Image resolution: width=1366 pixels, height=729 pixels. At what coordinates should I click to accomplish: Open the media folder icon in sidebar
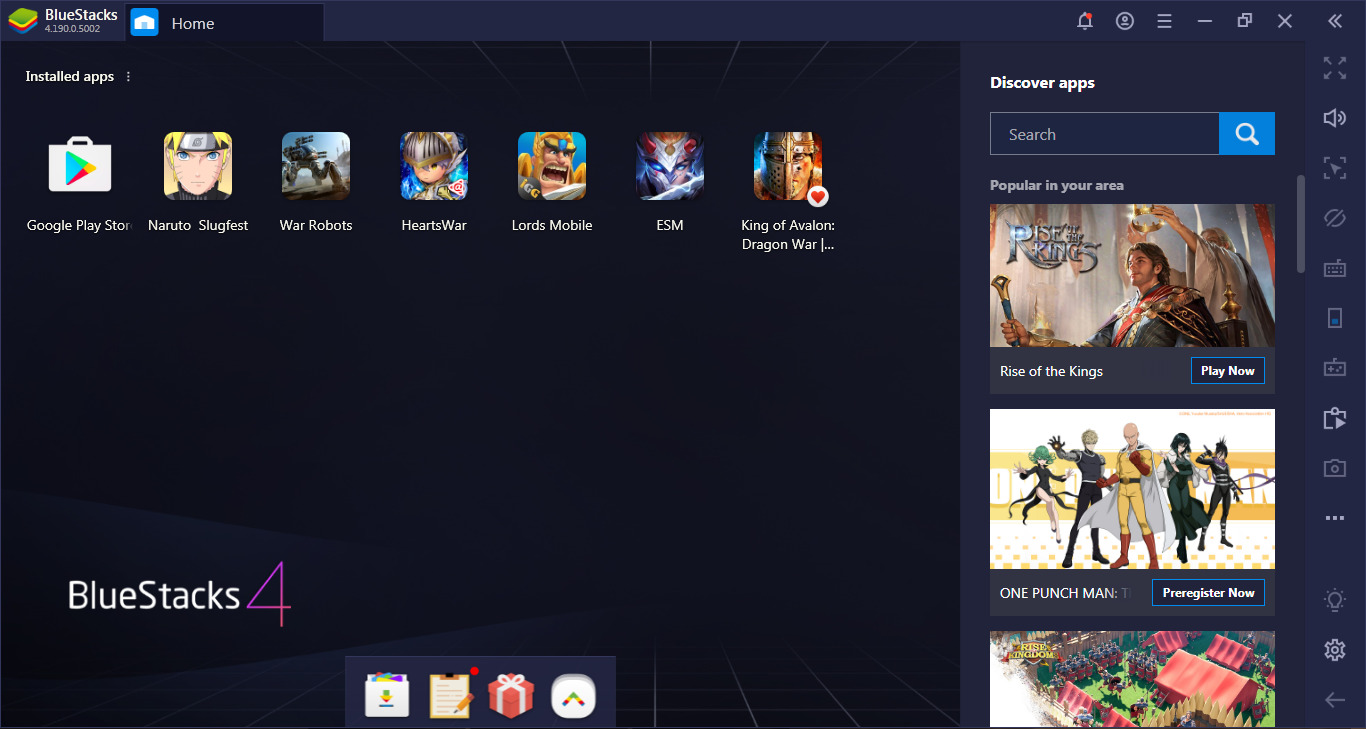coord(1335,418)
